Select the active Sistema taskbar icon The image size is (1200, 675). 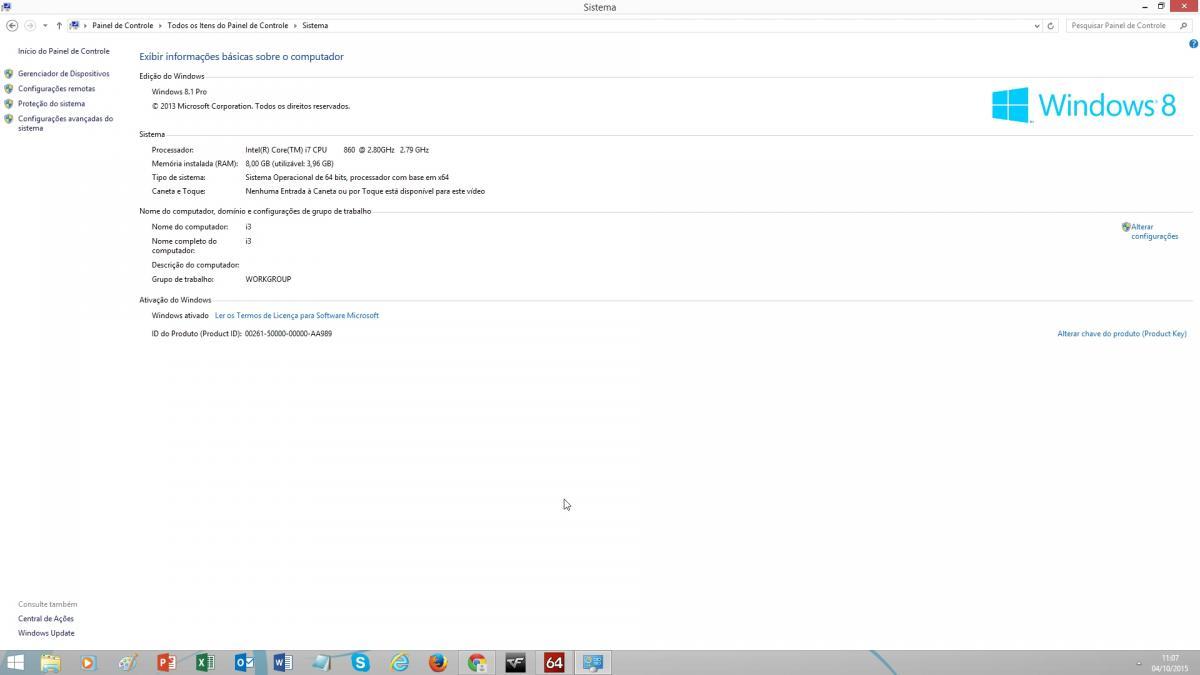point(593,662)
